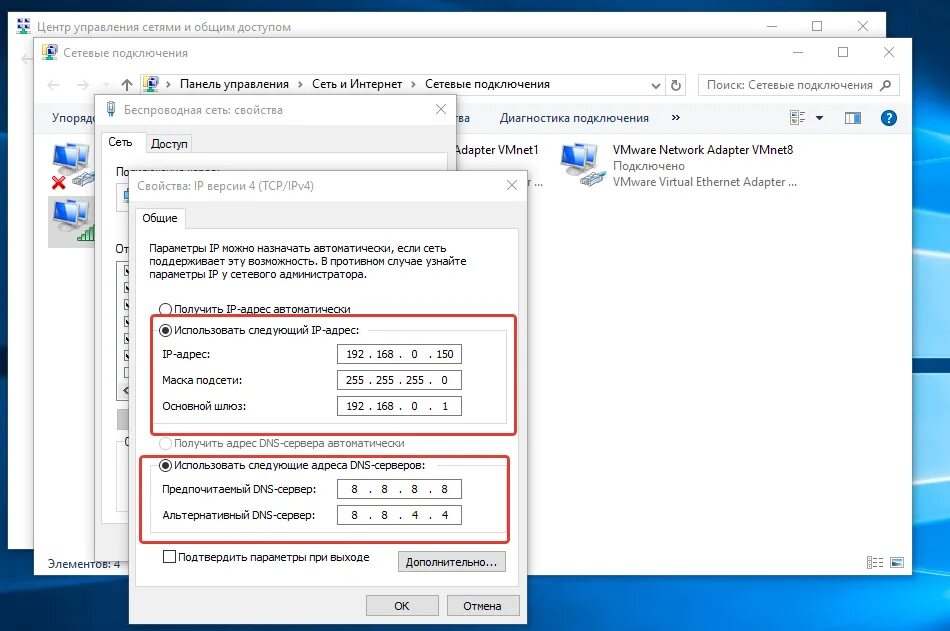Minimize the Сетевые подключения window

coord(798,53)
